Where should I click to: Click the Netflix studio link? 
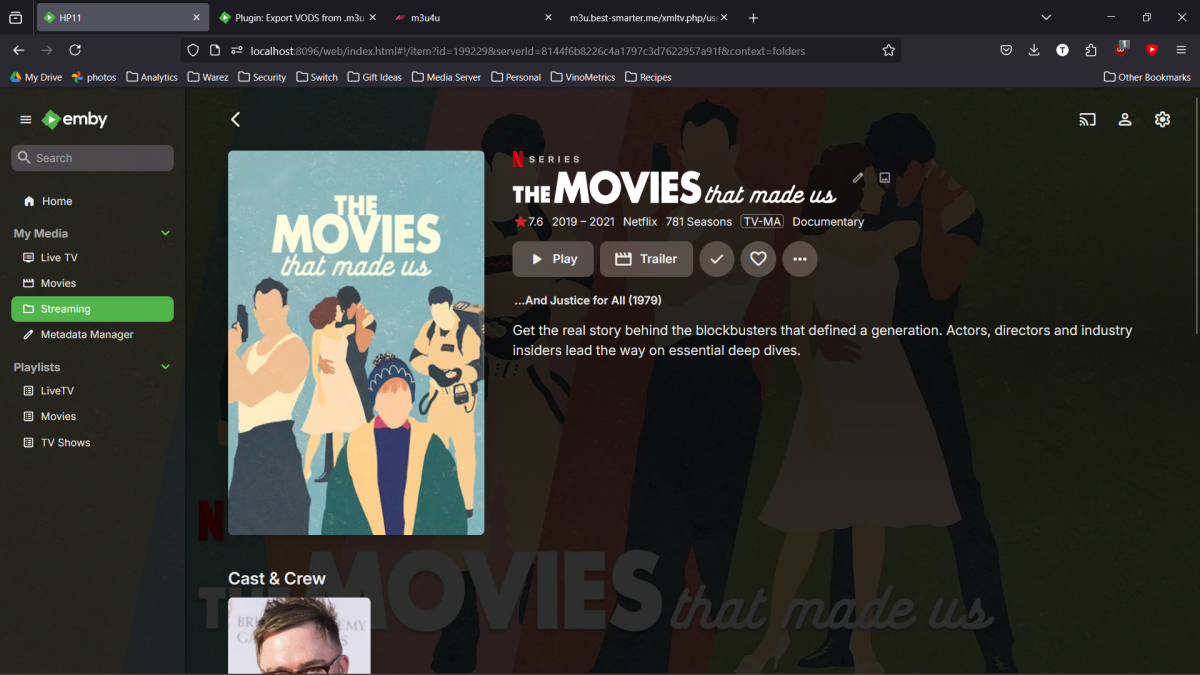click(x=640, y=222)
